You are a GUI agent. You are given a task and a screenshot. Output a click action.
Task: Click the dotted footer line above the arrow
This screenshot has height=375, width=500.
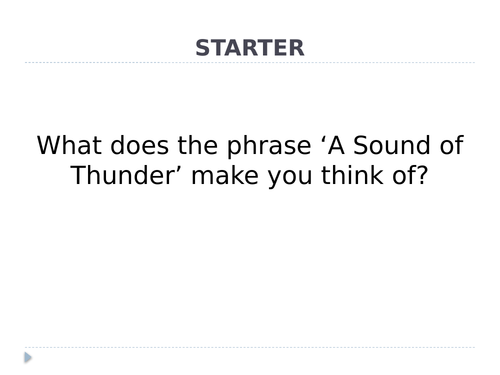[x=250, y=347]
